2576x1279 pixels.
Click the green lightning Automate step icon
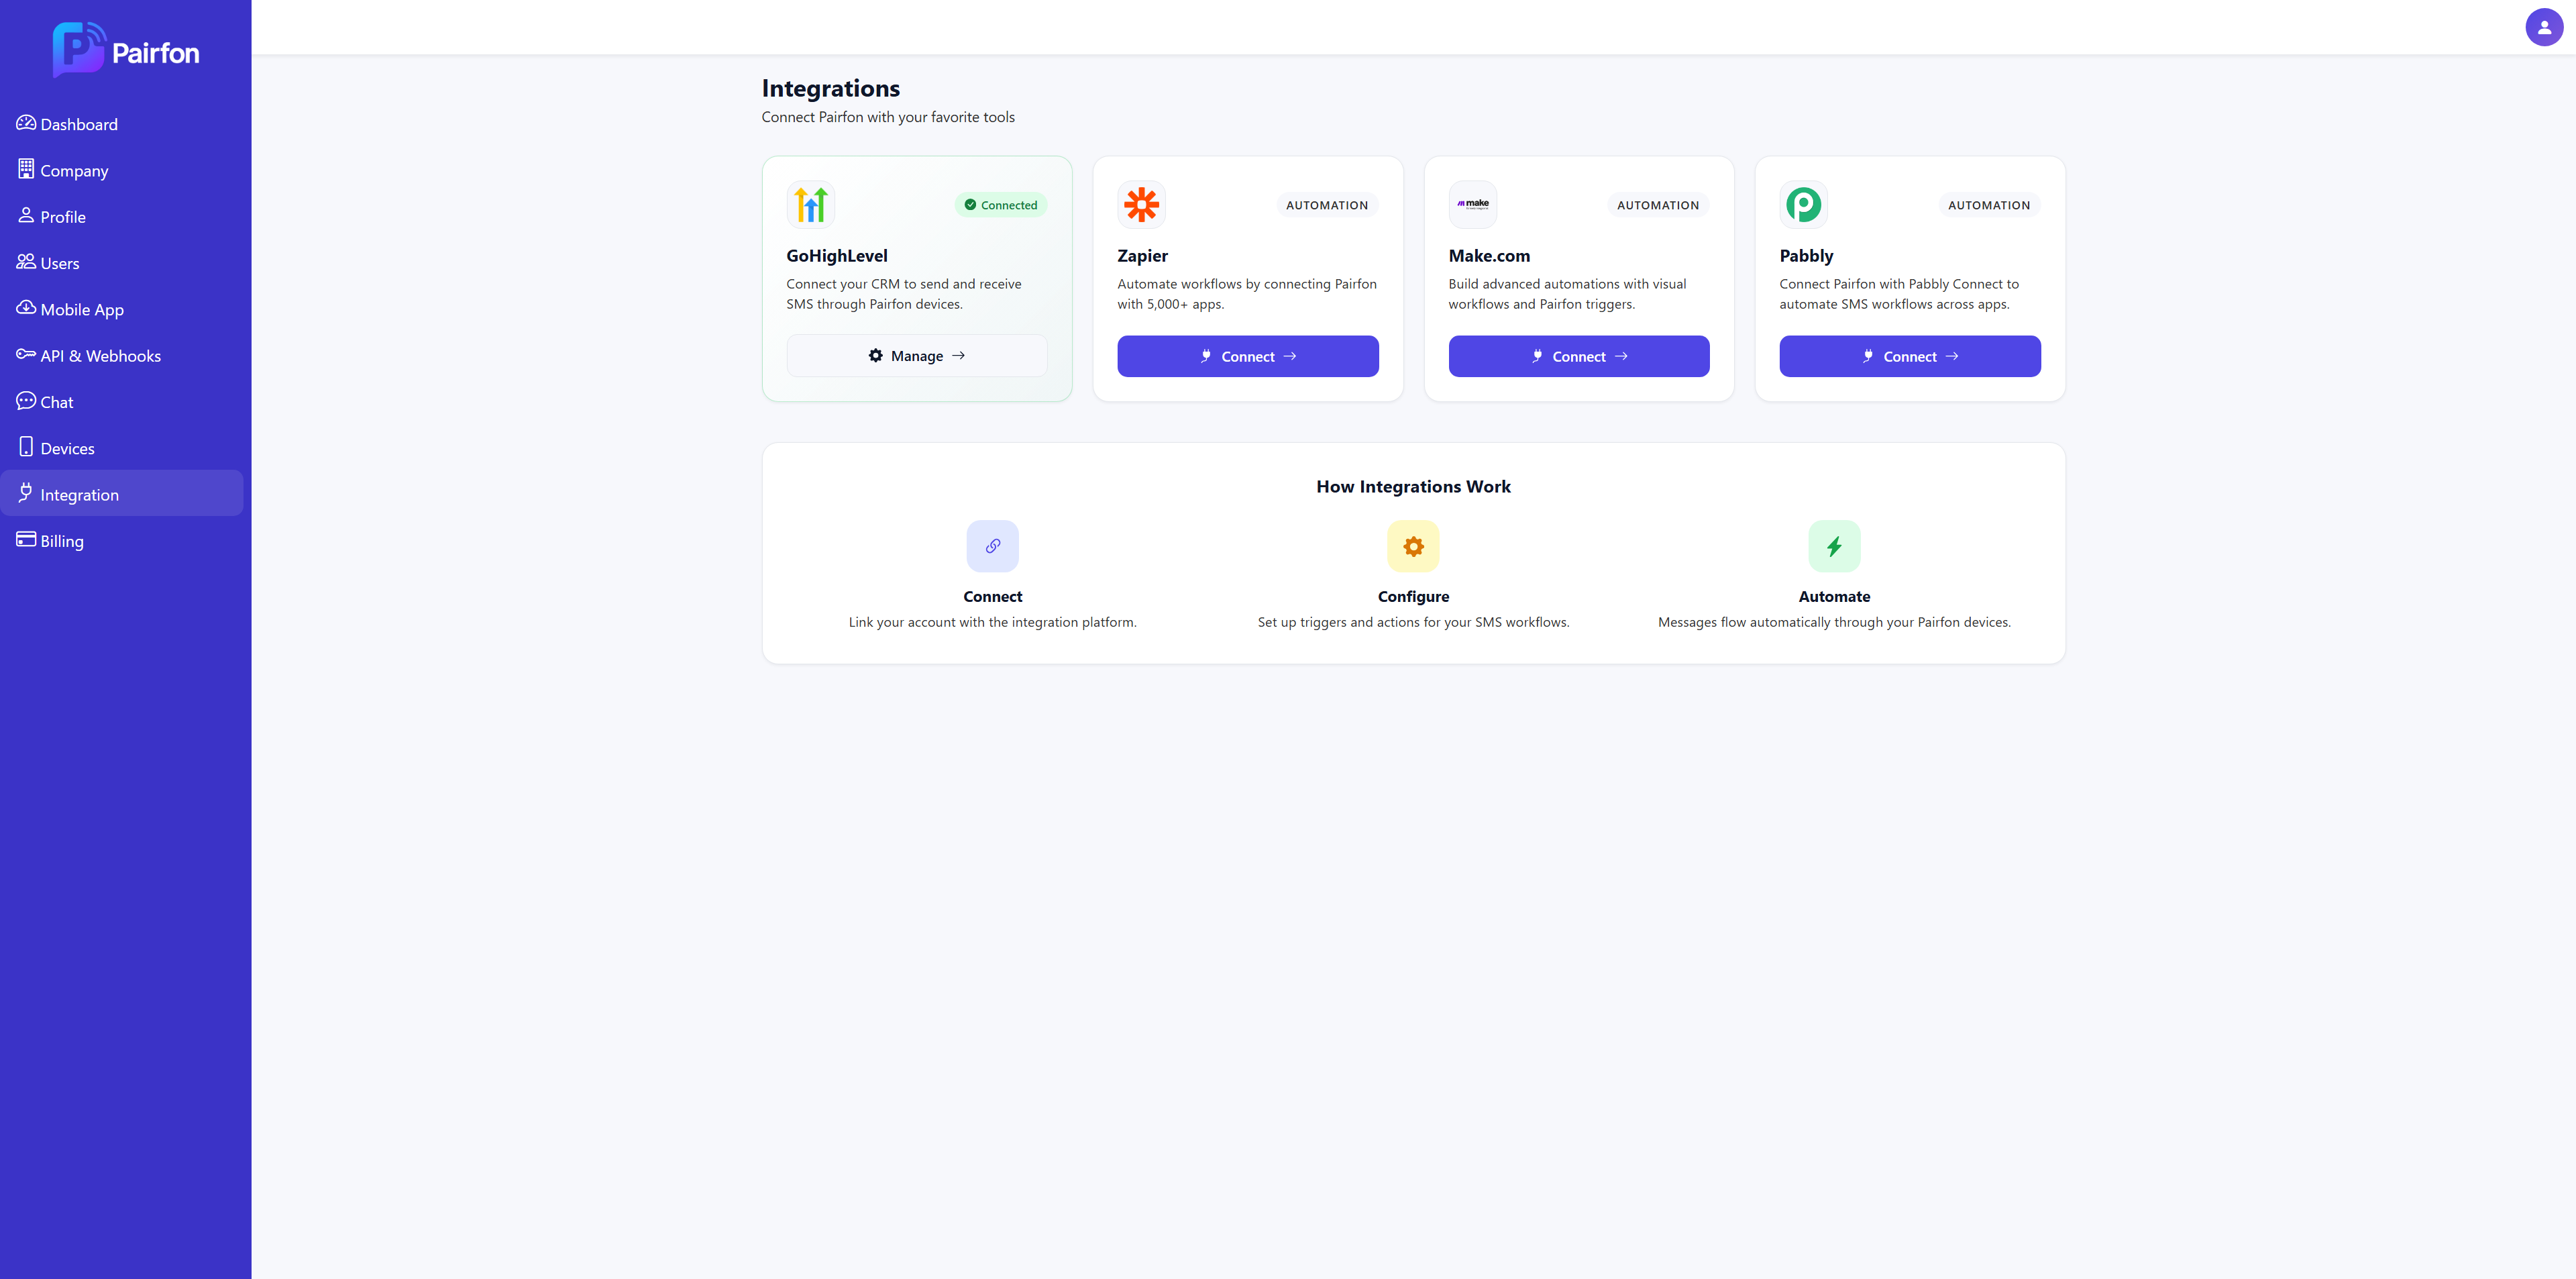click(1833, 546)
